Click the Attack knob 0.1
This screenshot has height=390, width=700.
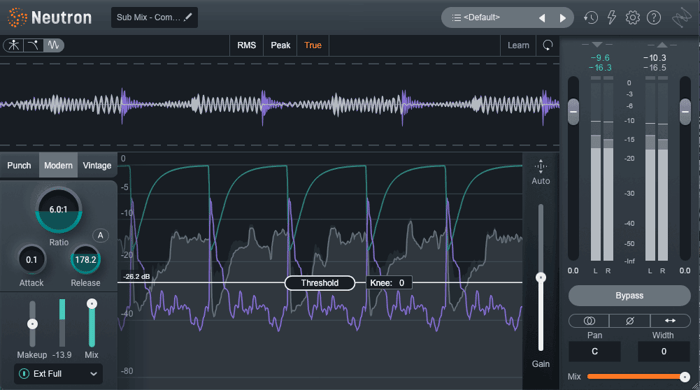(x=31, y=260)
